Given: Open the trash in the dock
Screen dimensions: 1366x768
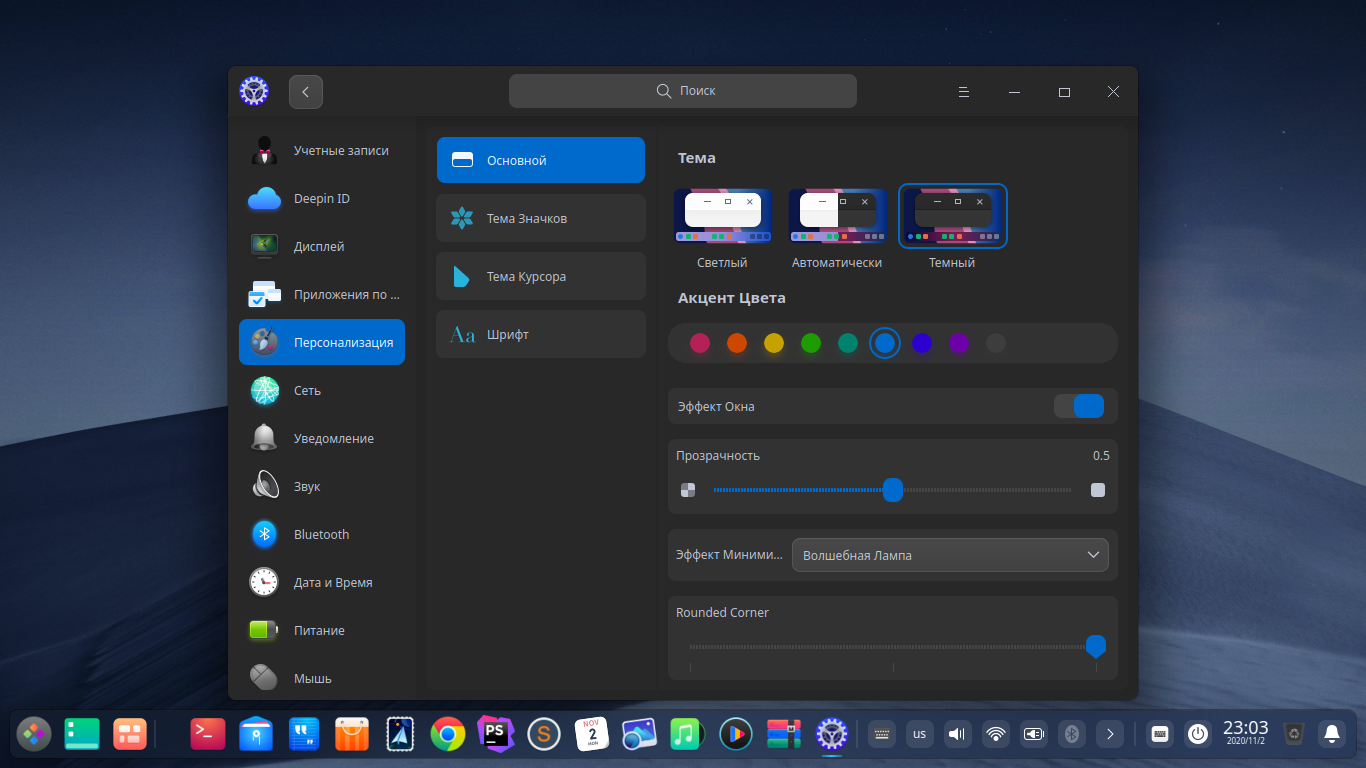Looking at the screenshot, I should 1294,734.
